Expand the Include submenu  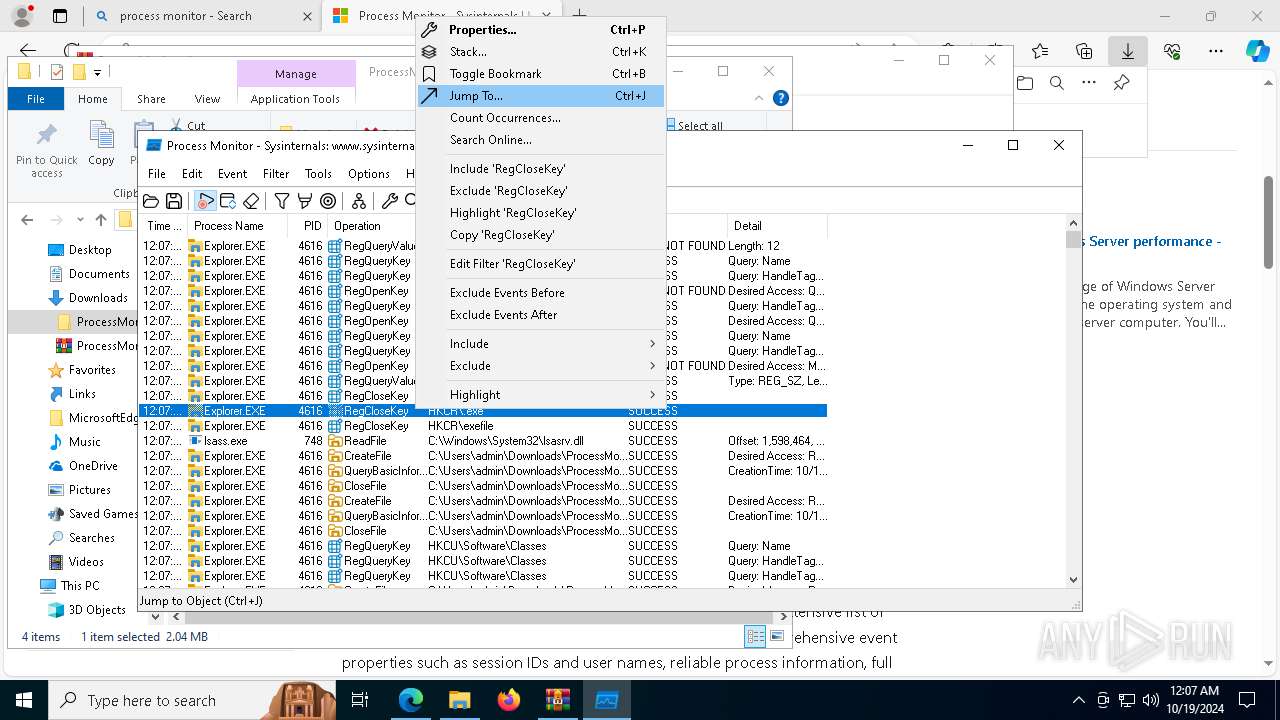click(541, 344)
